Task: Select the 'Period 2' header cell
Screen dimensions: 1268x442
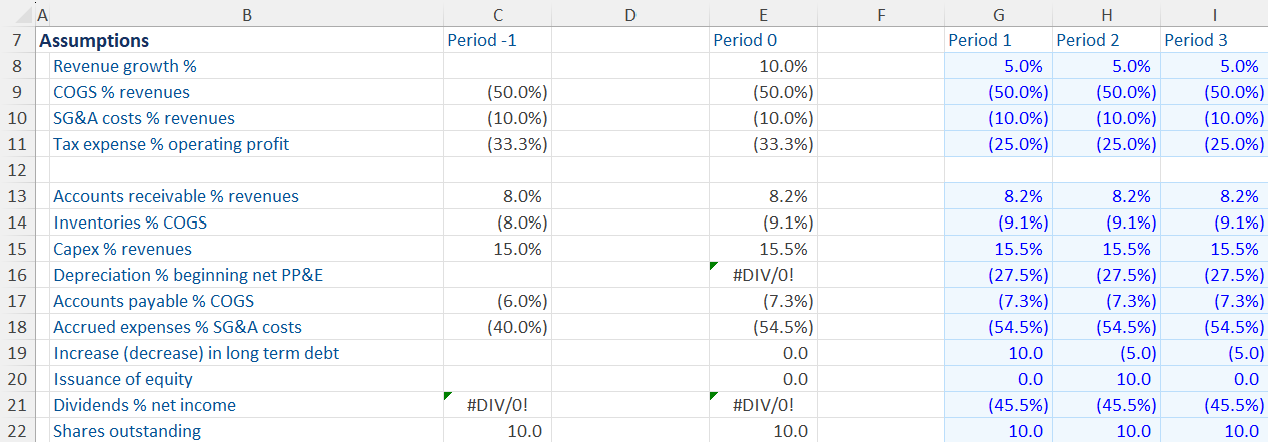Action: pos(1105,41)
